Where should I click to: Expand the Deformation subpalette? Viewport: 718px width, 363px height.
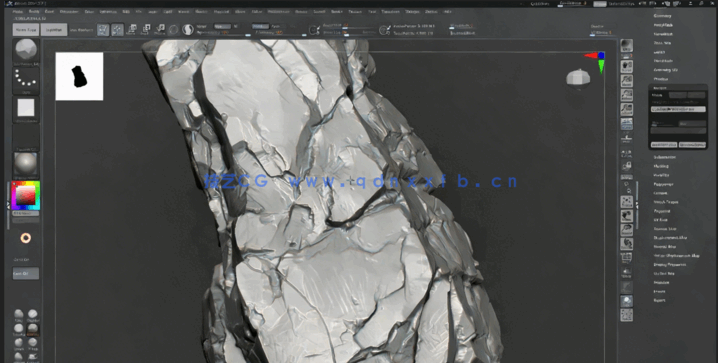[x=665, y=157]
